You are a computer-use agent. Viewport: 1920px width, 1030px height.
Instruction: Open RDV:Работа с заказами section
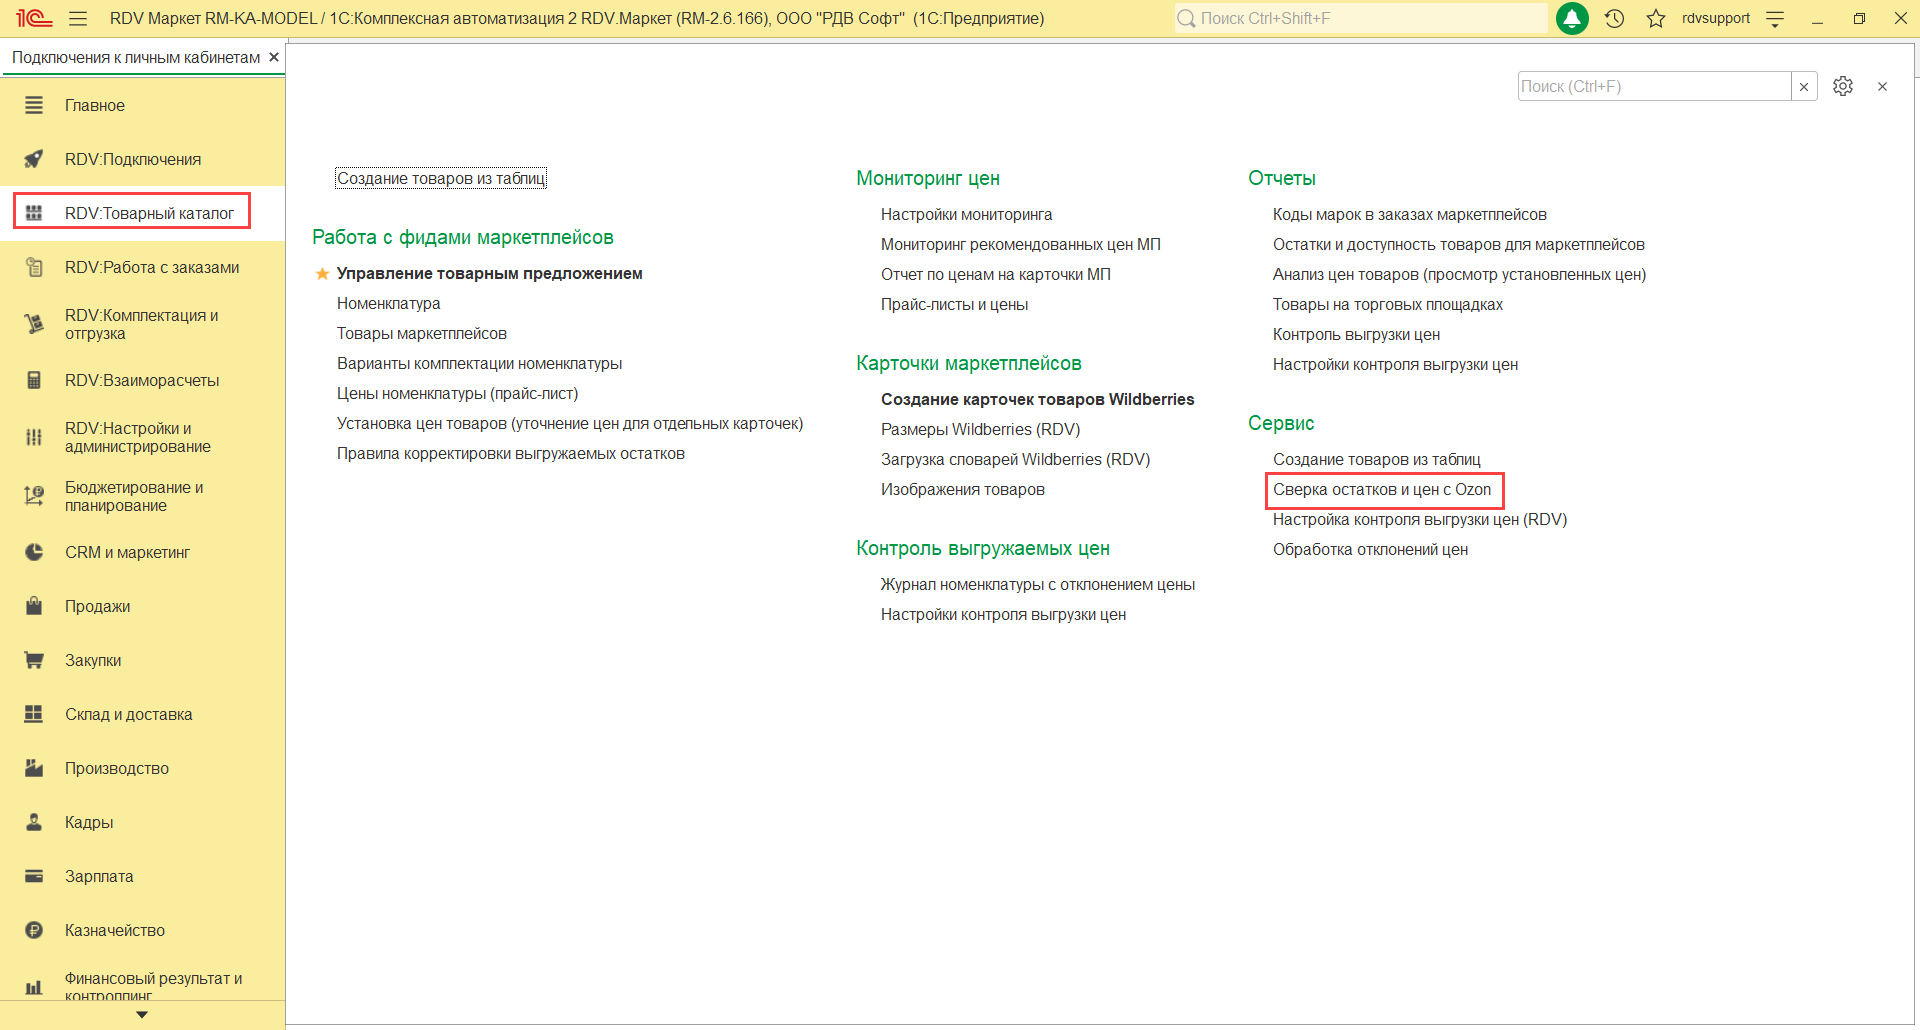coord(152,267)
